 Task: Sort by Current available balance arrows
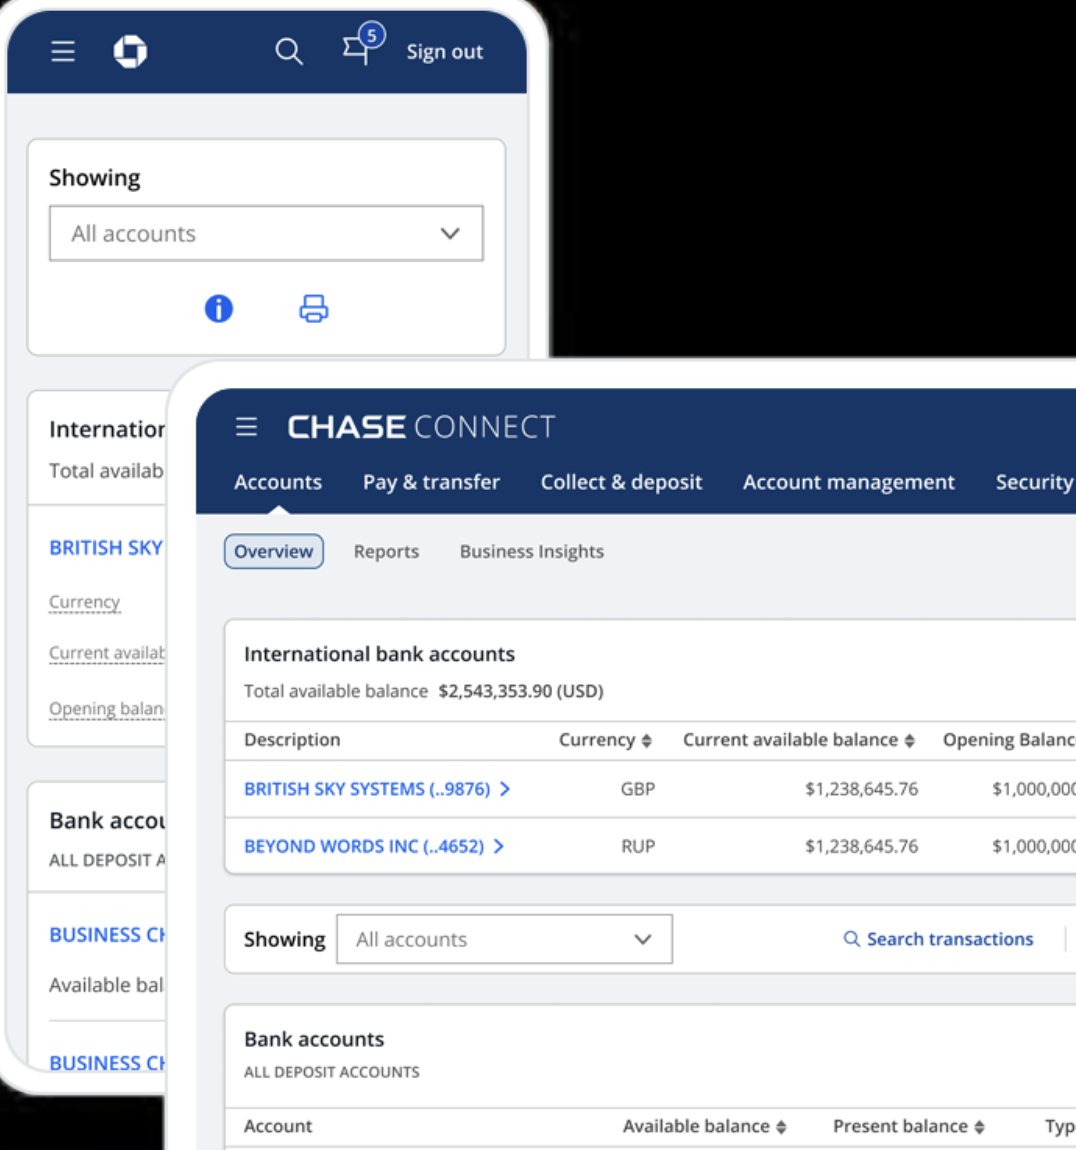(909, 741)
